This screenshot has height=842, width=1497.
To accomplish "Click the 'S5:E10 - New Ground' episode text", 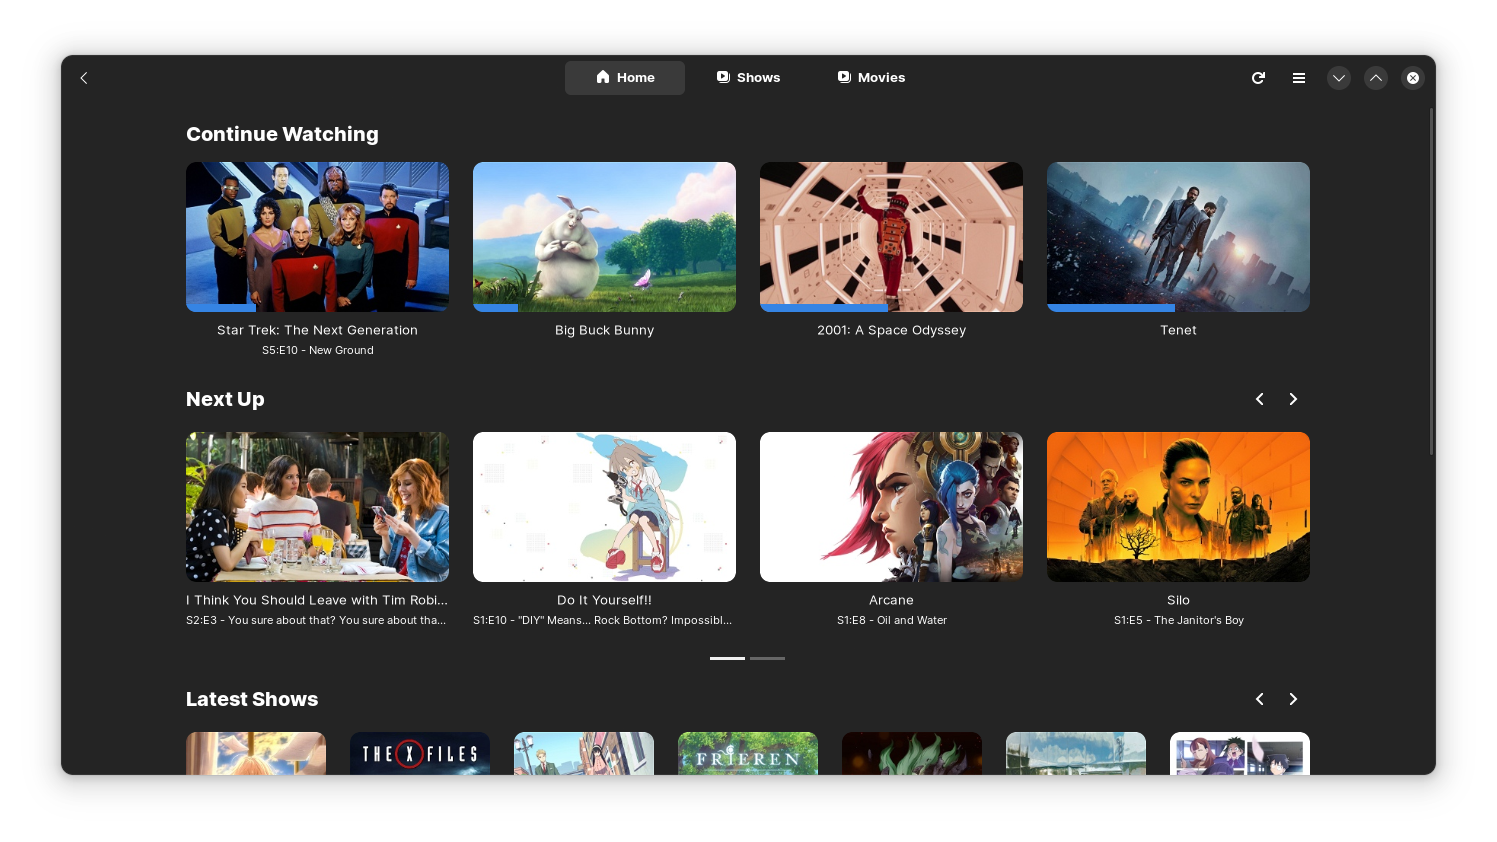I will (x=318, y=350).
